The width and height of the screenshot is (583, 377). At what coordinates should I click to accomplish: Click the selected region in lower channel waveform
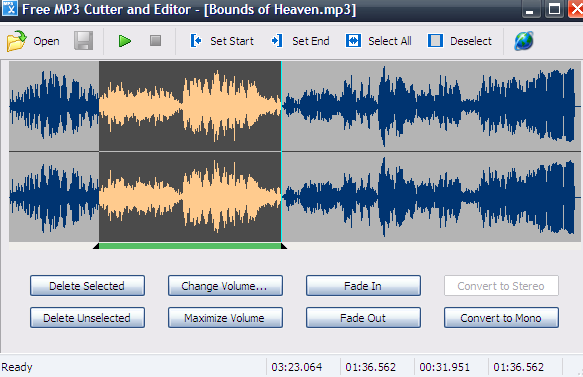pyautogui.click(x=190, y=197)
